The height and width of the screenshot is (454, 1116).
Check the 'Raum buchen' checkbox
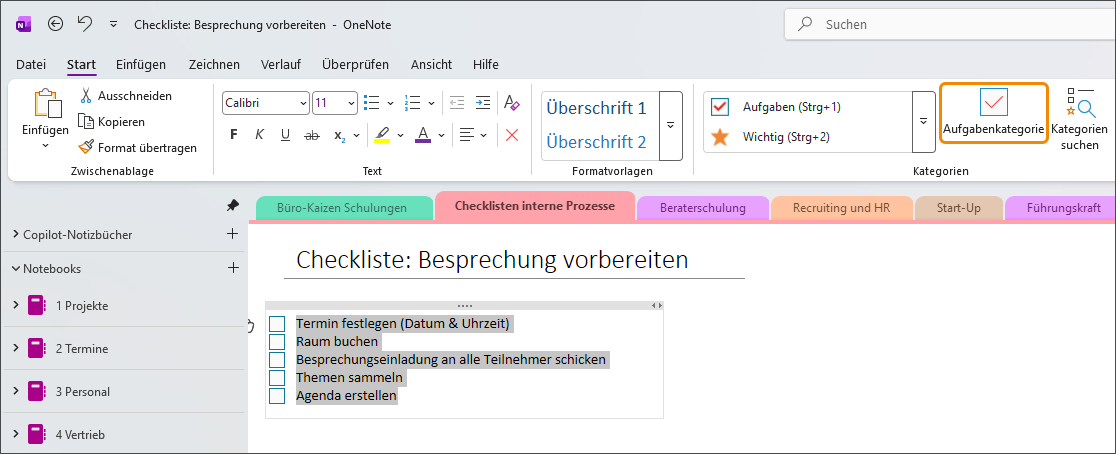point(277,342)
